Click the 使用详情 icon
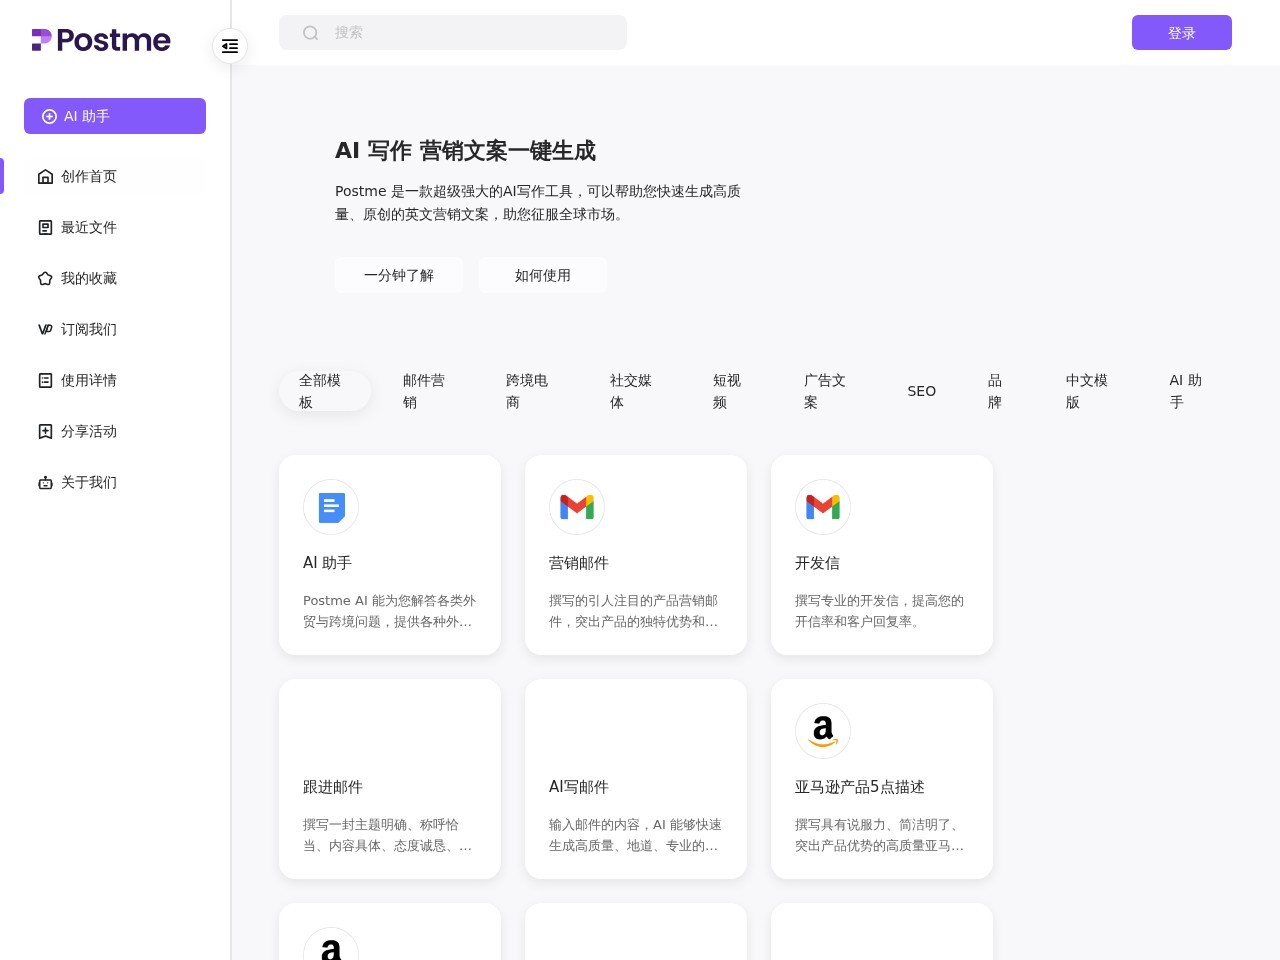This screenshot has height=960, width=1280. pos(45,380)
